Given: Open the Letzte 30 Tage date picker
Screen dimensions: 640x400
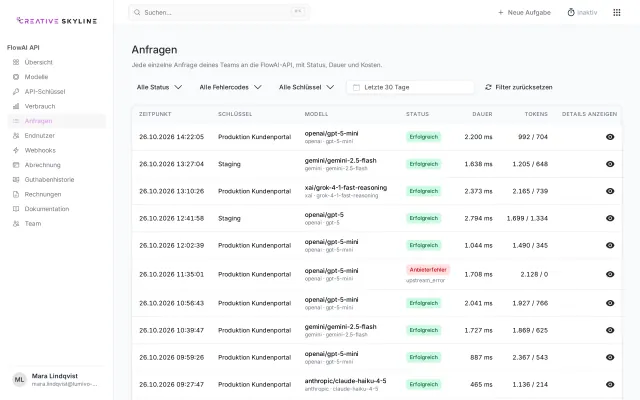Looking at the screenshot, I should tap(410, 87).
